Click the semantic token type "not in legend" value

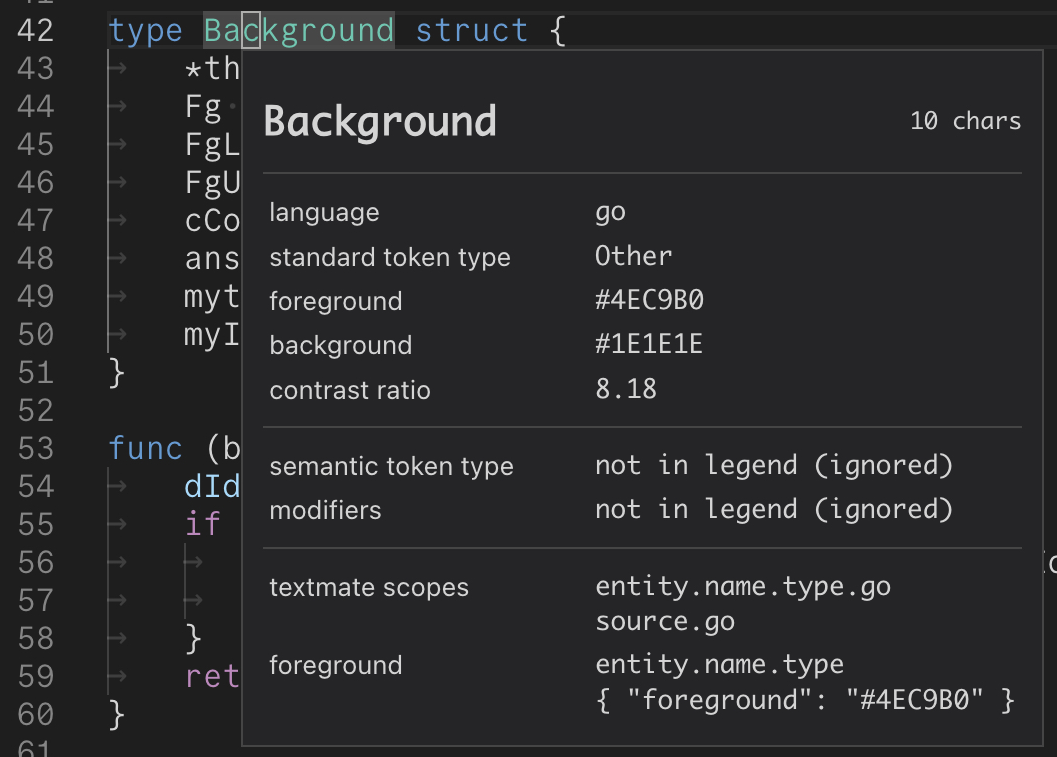point(773,465)
